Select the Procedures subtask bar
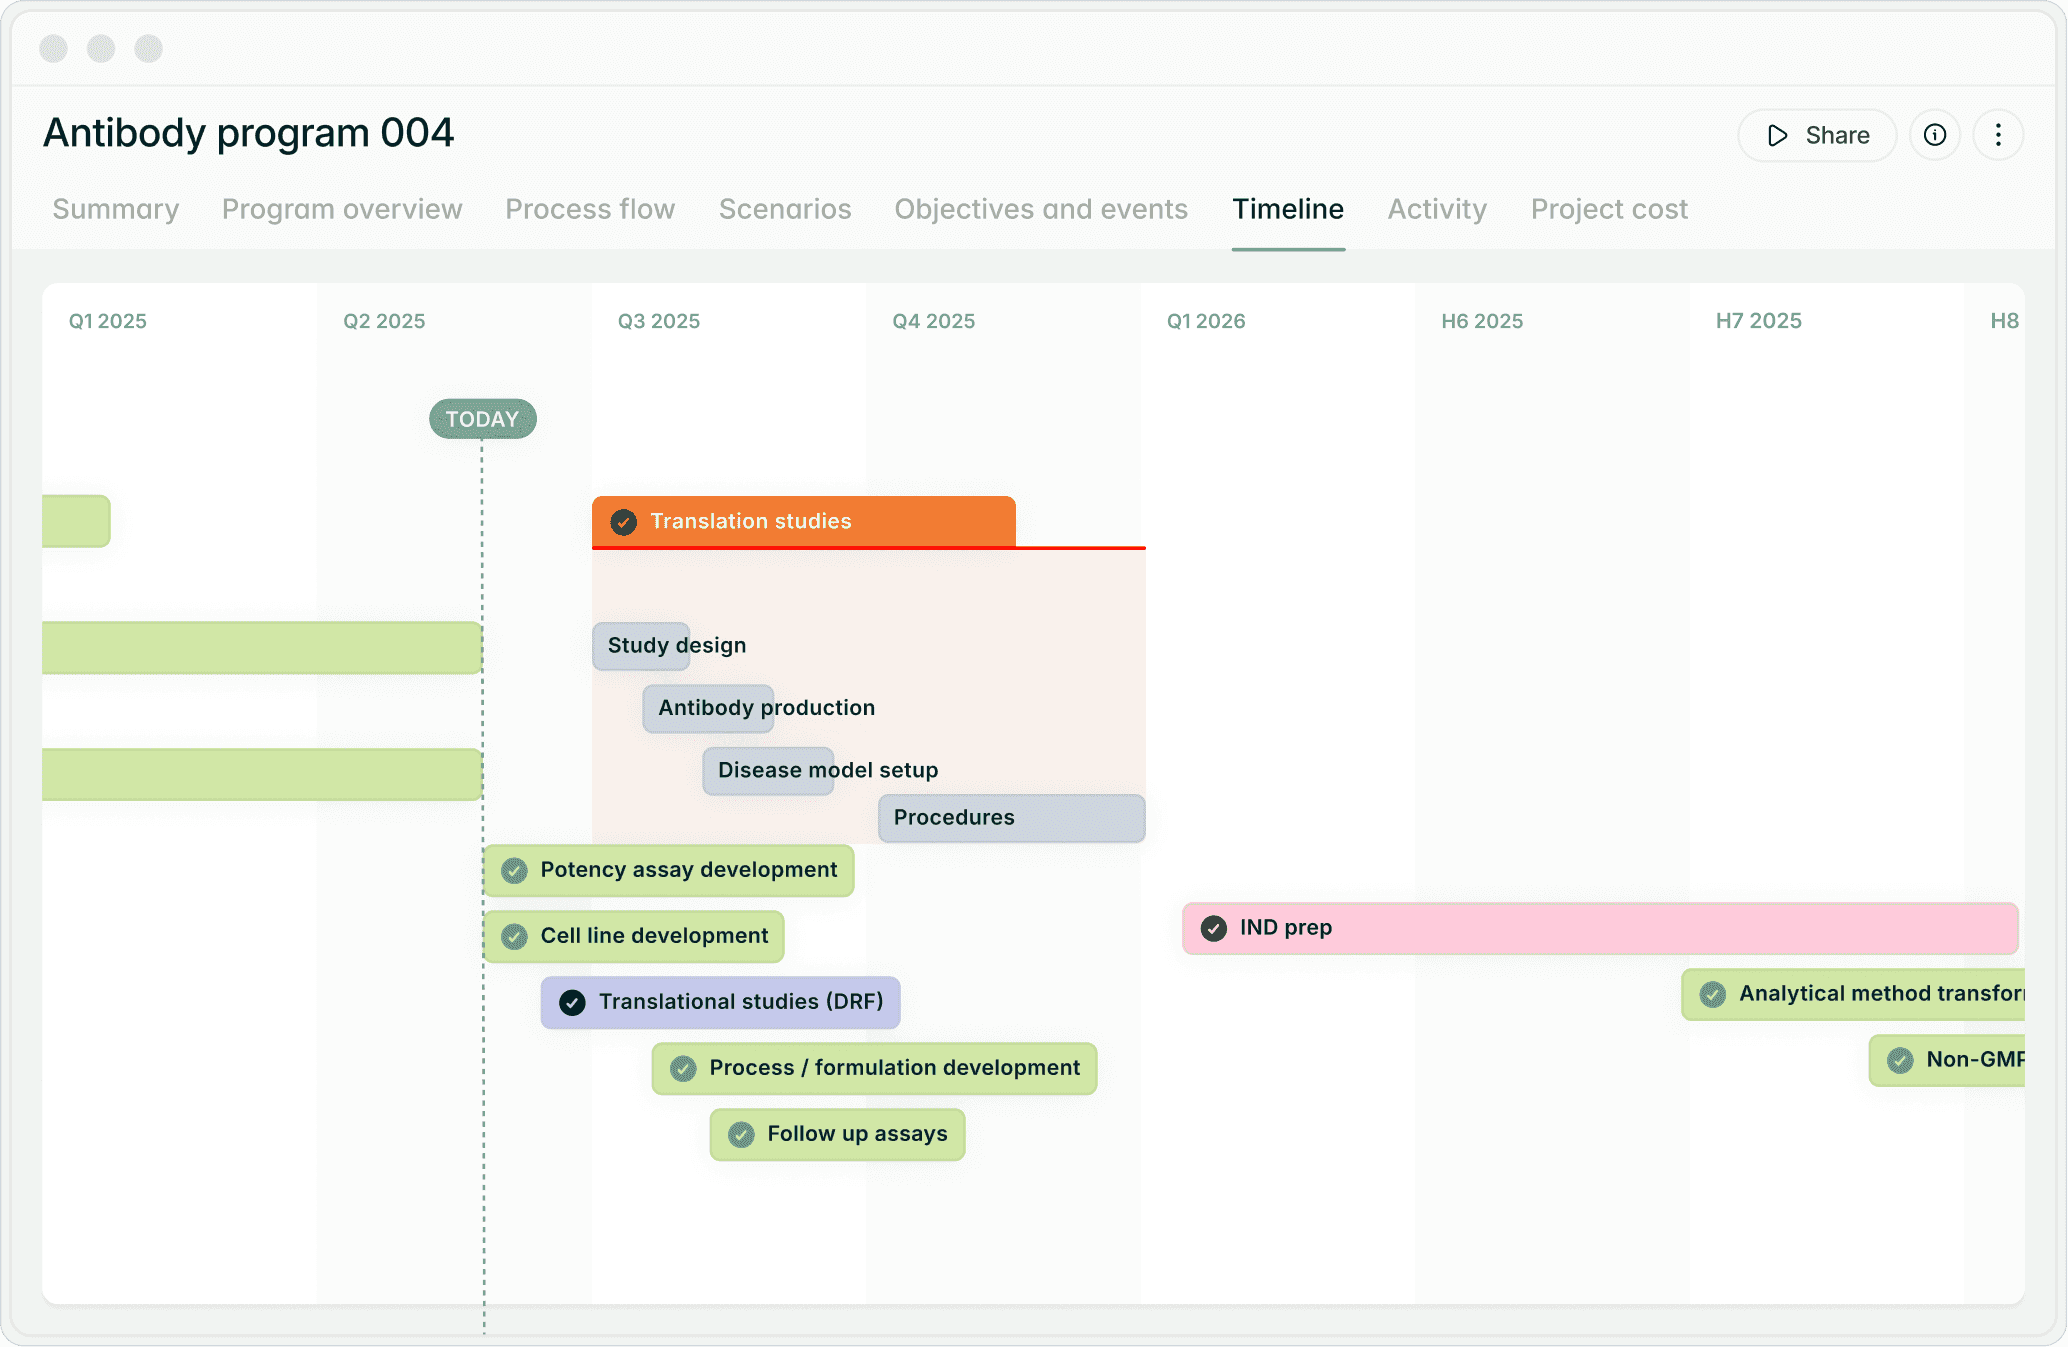 click(x=1010, y=818)
